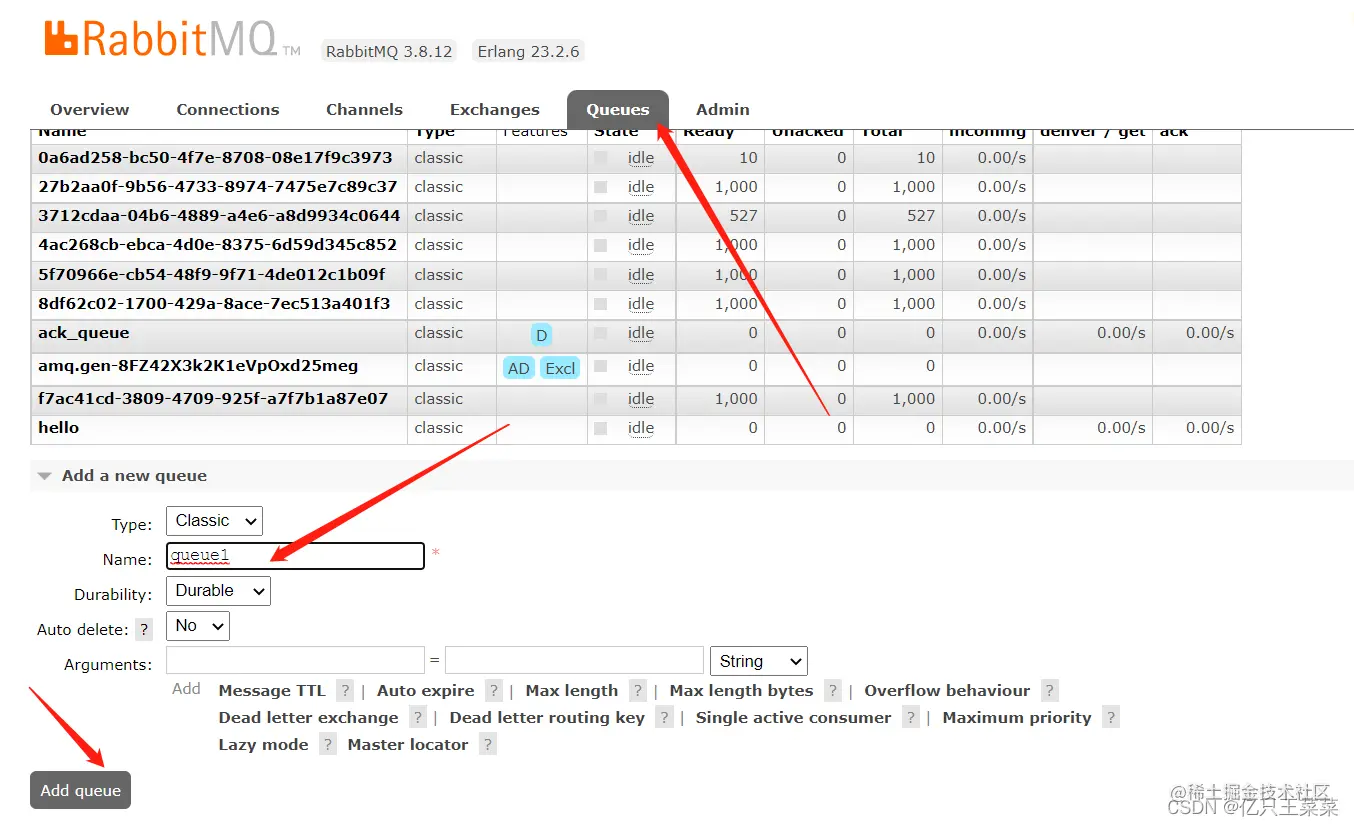Open Dead letter routing key help icon
The image size is (1354, 826).
click(x=664, y=718)
